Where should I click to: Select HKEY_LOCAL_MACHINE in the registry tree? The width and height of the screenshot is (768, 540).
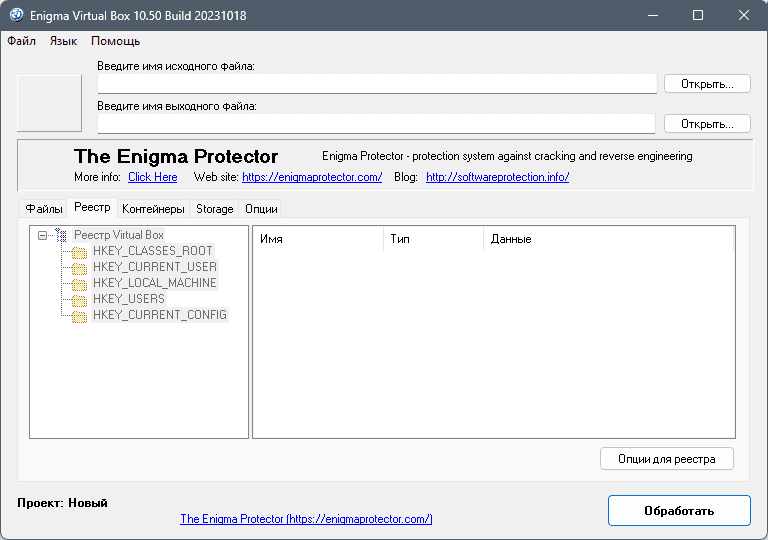coord(155,283)
